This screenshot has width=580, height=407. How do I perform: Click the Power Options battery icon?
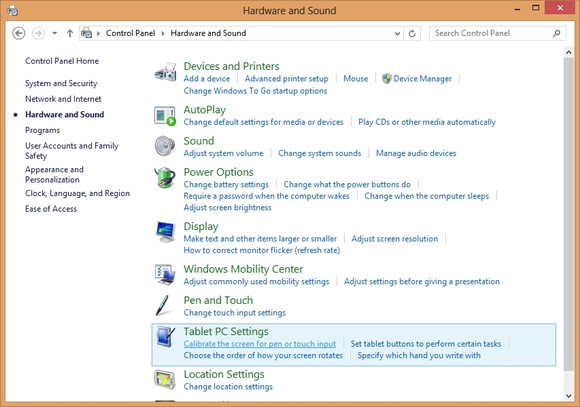point(165,177)
